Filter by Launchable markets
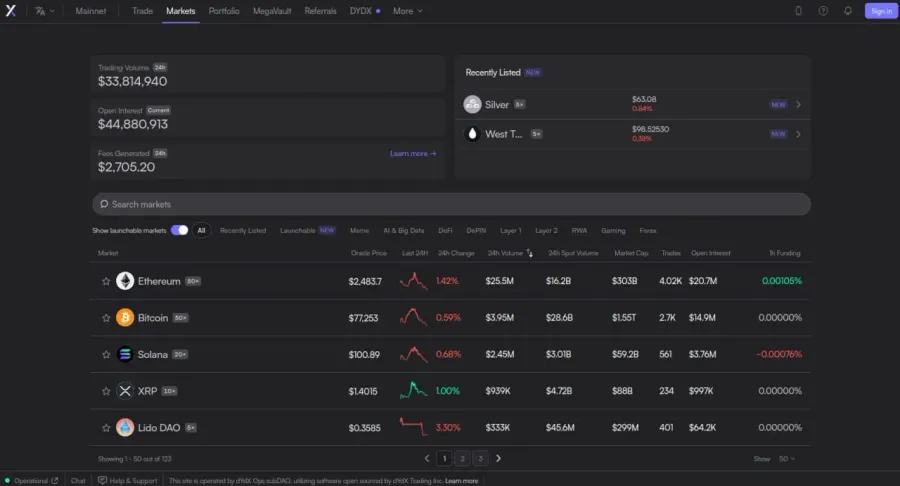The width and height of the screenshot is (900, 486). point(307,230)
